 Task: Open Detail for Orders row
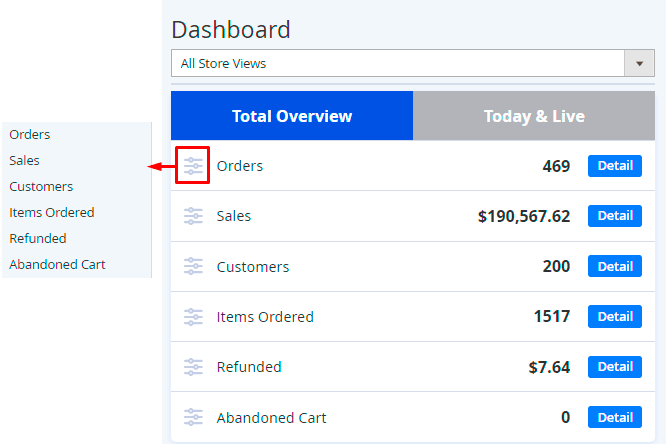tap(614, 166)
